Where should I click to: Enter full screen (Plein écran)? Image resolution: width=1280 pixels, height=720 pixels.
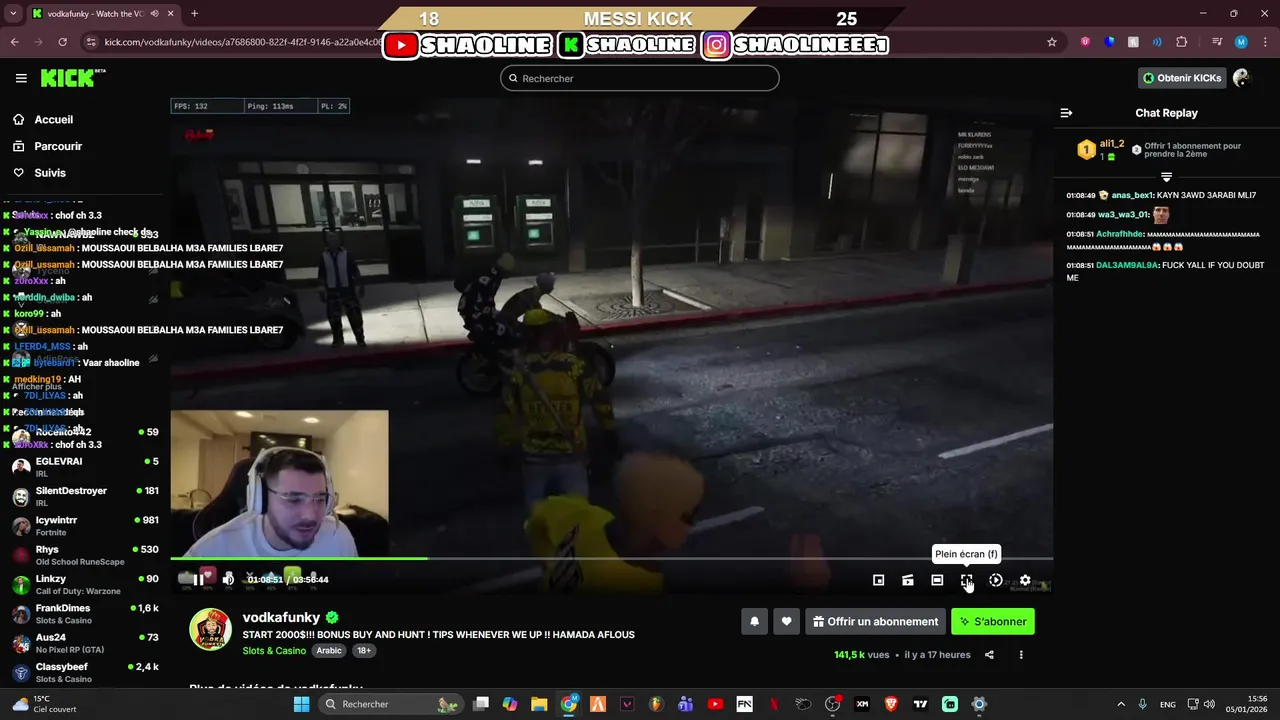pos(966,580)
